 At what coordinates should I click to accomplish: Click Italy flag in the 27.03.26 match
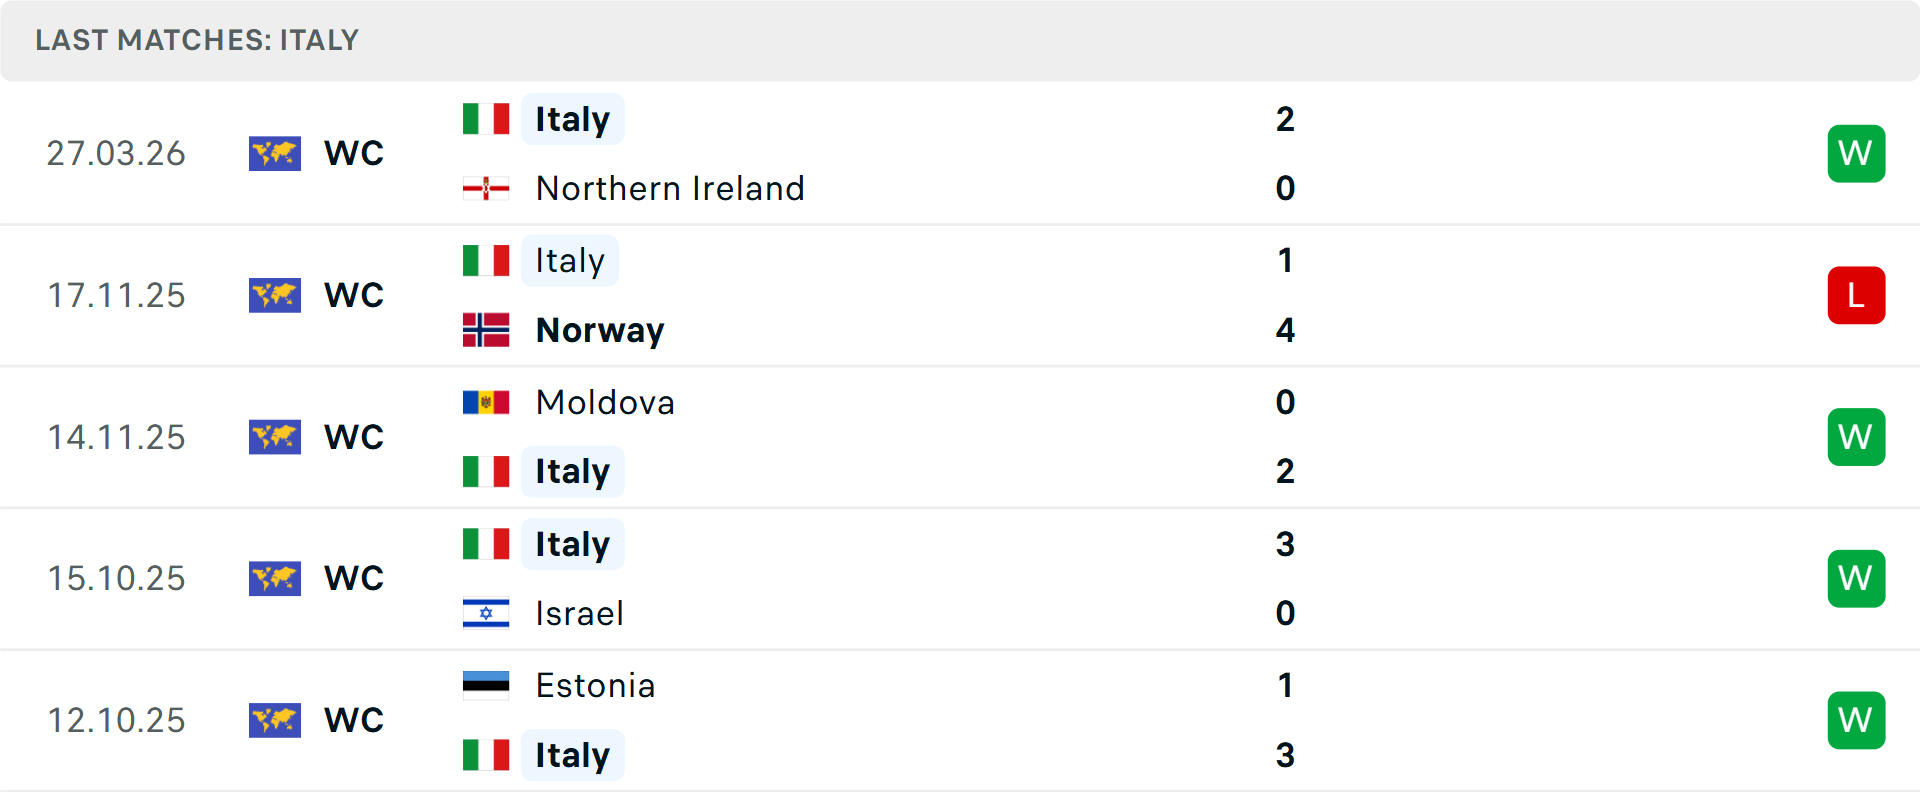click(486, 119)
